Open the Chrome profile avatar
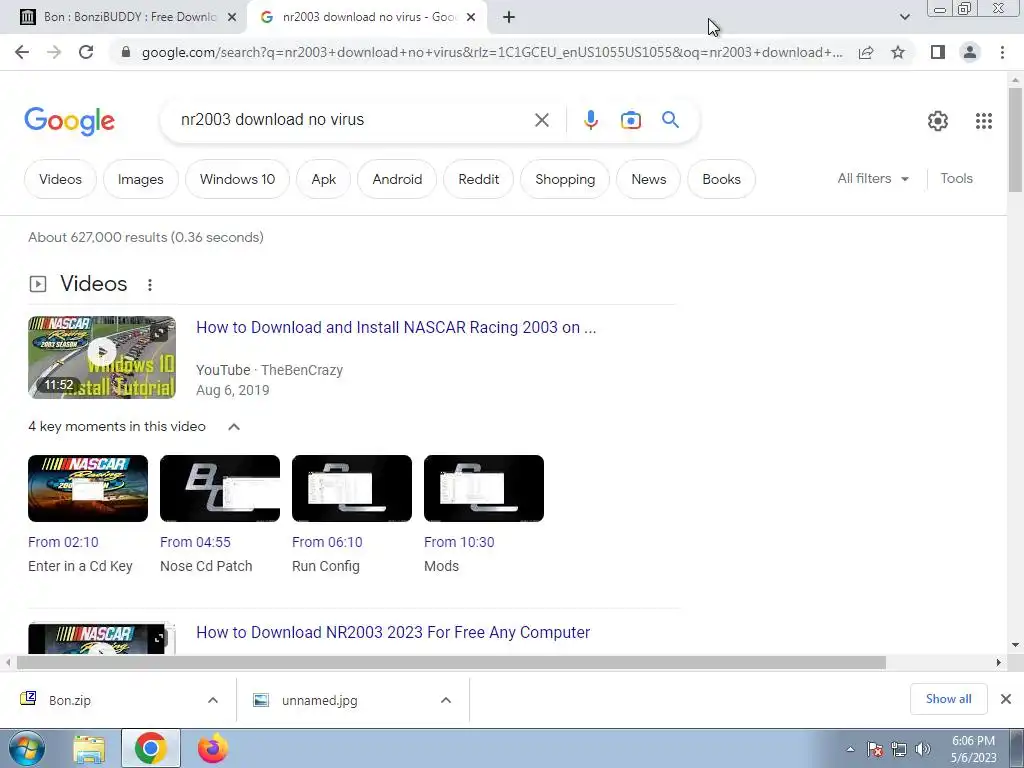1024x768 pixels. tap(970, 52)
